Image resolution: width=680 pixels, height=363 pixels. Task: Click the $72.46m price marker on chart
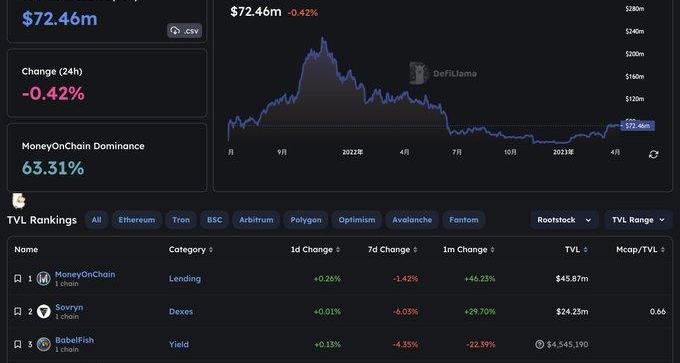pyautogui.click(x=638, y=126)
